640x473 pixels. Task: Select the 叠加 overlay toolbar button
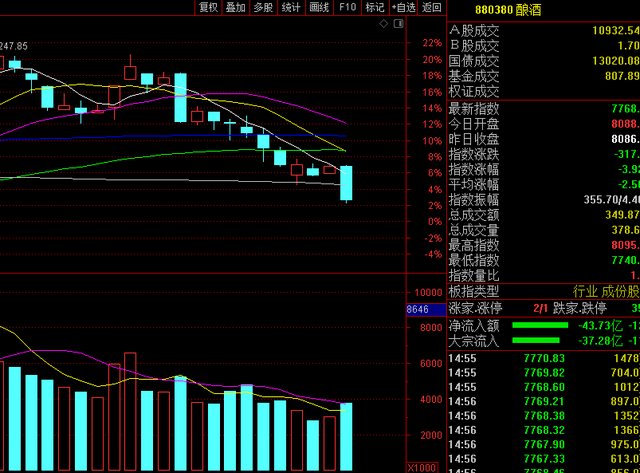coord(235,7)
